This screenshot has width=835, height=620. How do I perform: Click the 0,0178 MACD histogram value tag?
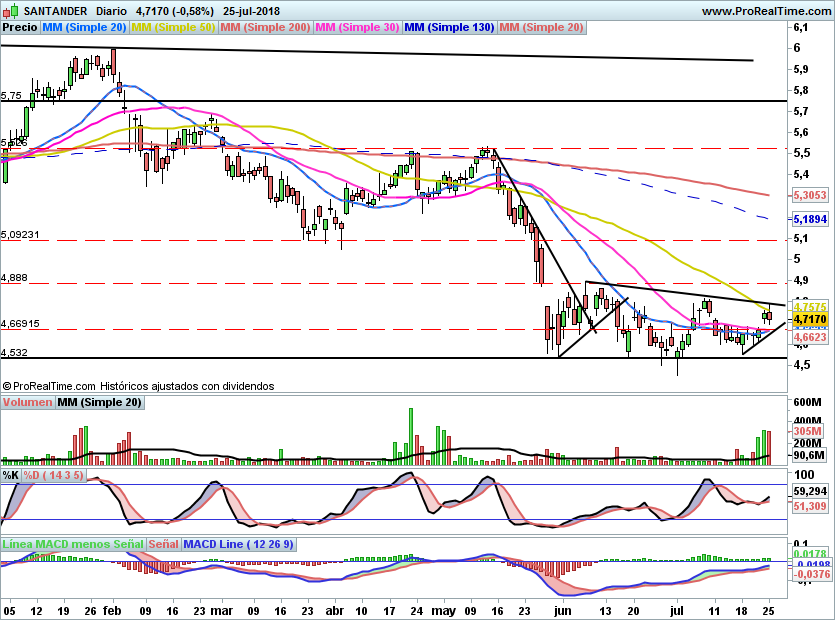coord(811,554)
